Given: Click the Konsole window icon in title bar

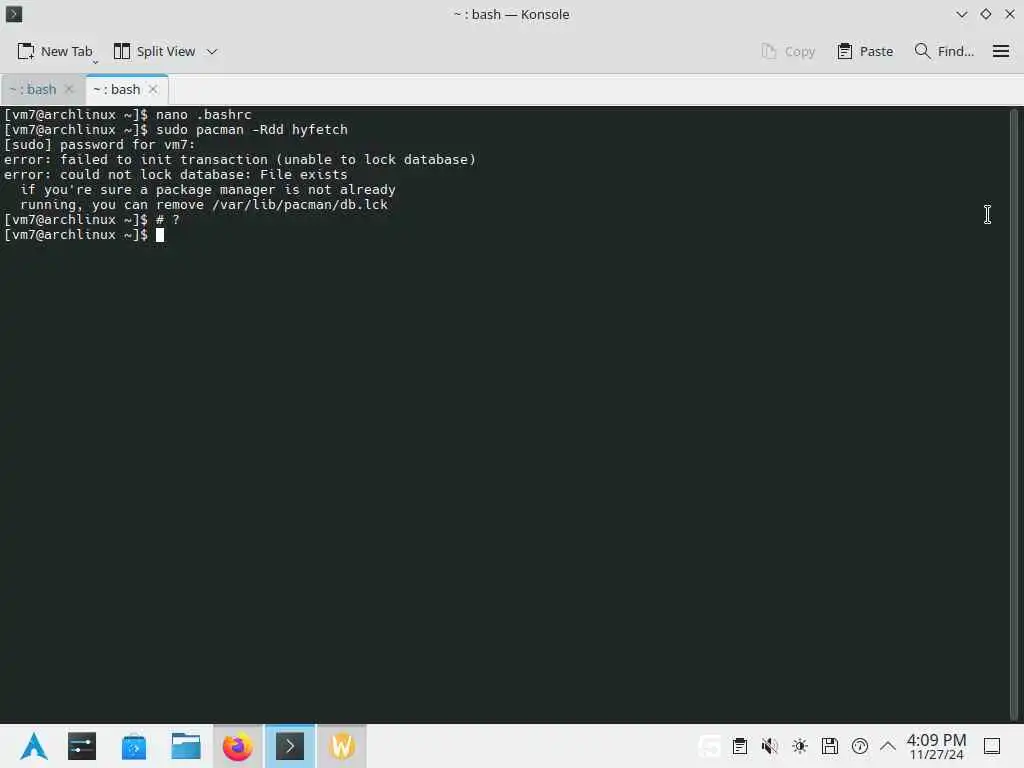Looking at the screenshot, I should 14,14.
